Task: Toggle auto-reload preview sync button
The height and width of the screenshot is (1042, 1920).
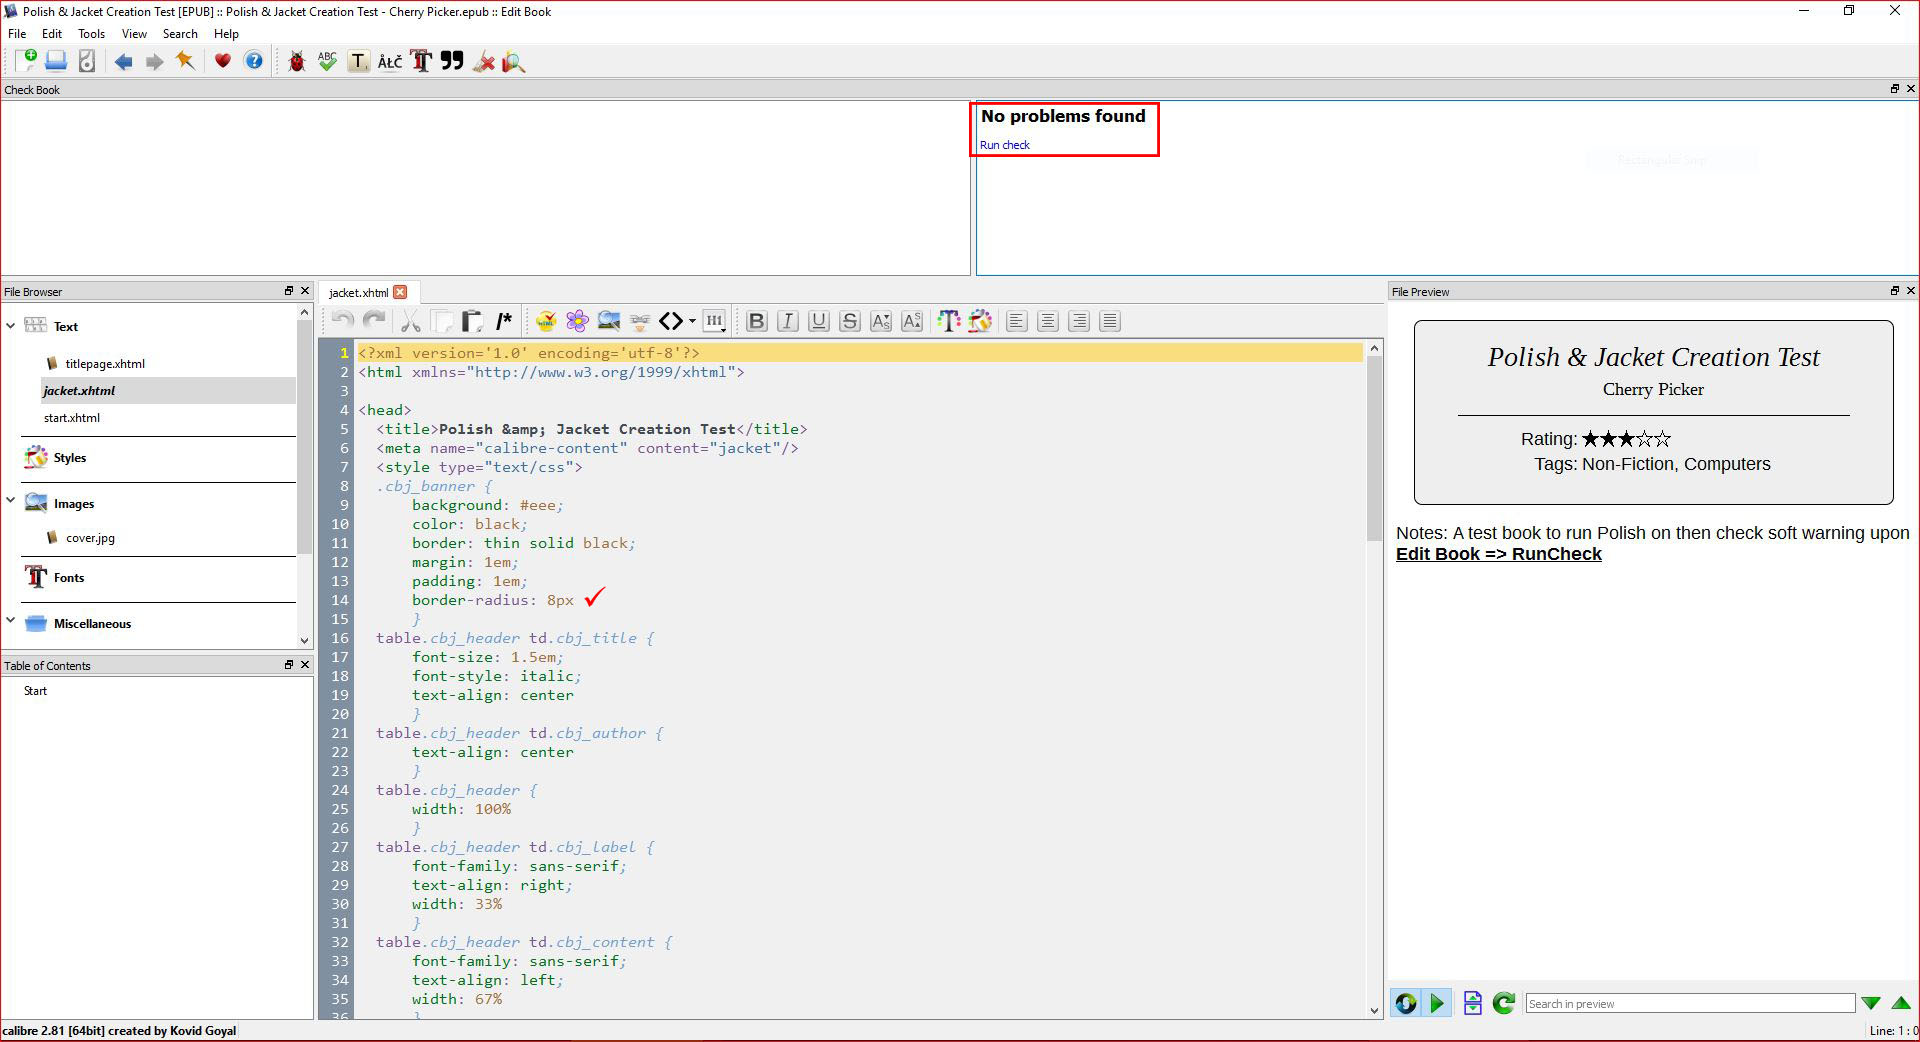Action: tap(1405, 1003)
